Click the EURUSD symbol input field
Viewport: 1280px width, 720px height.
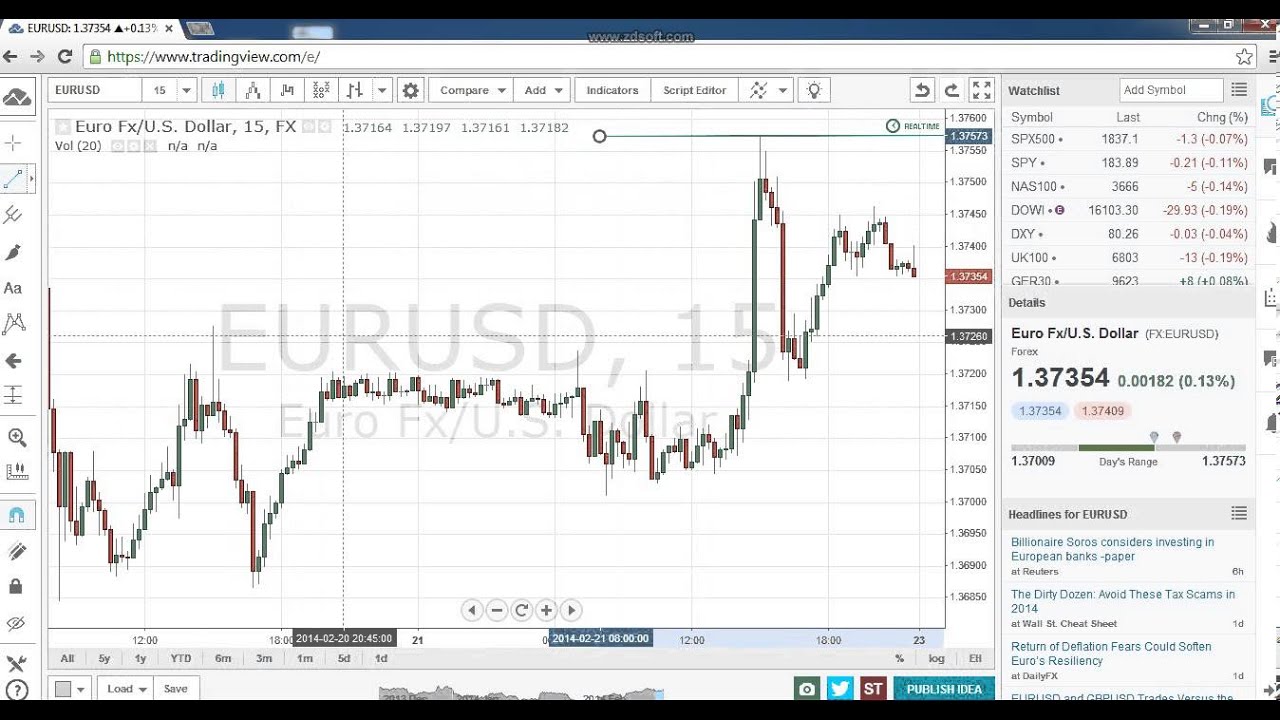pyautogui.click(x=94, y=90)
